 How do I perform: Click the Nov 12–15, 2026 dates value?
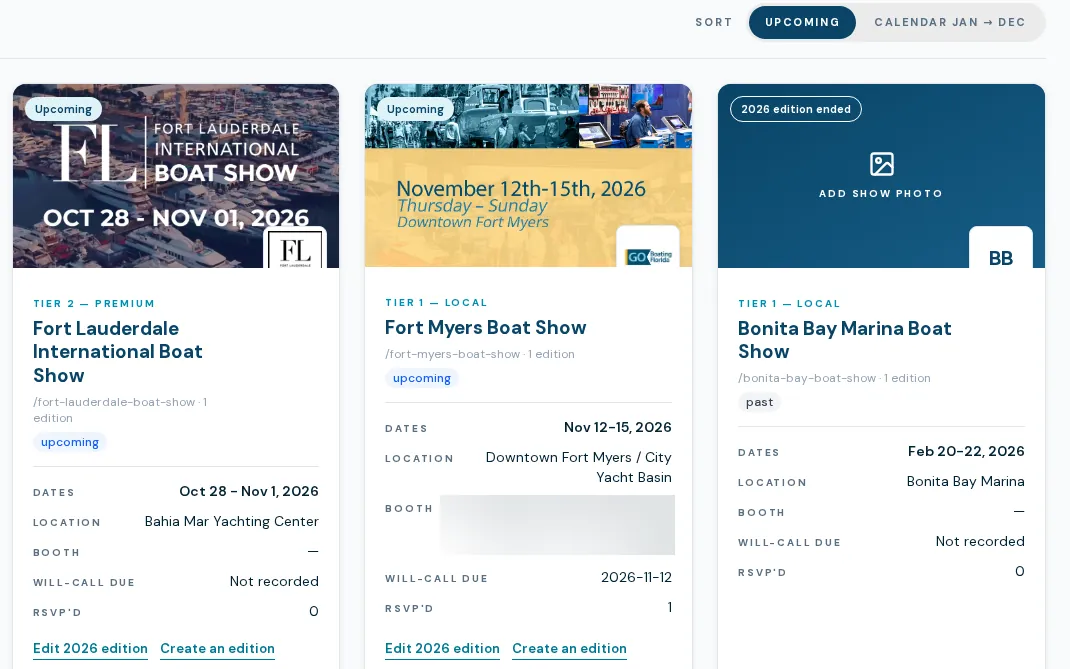pyautogui.click(x=618, y=427)
